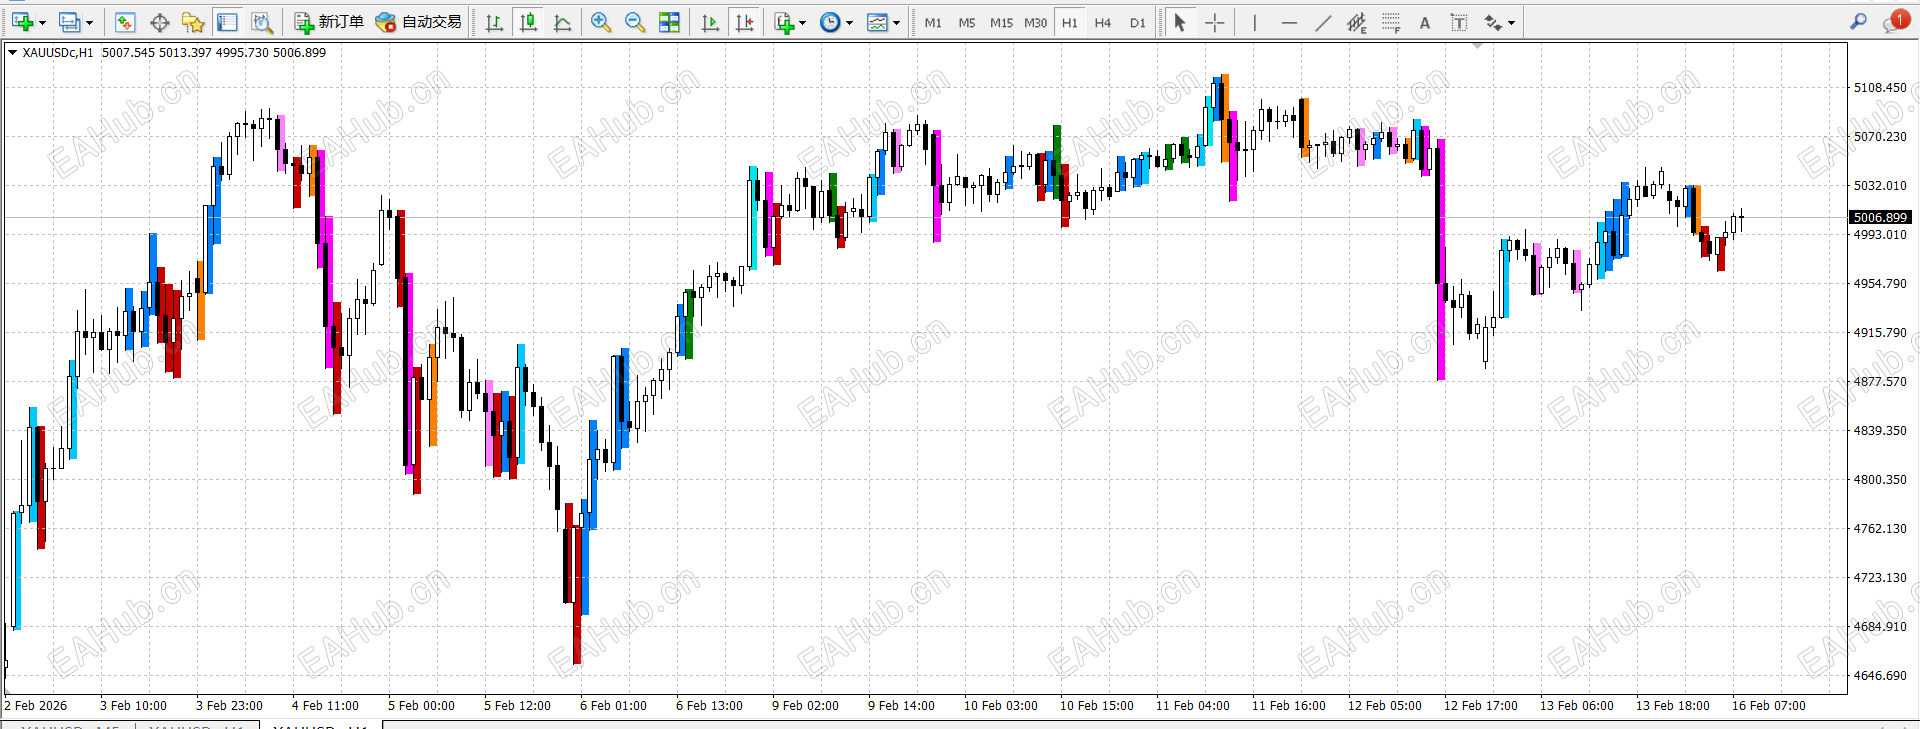Switch to candlestick chart display
The image size is (1920, 729).
pos(528,22)
